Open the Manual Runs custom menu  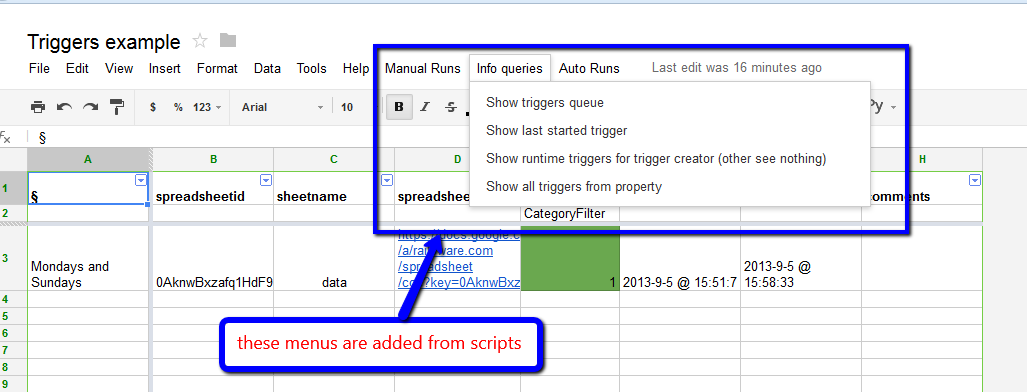click(422, 68)
